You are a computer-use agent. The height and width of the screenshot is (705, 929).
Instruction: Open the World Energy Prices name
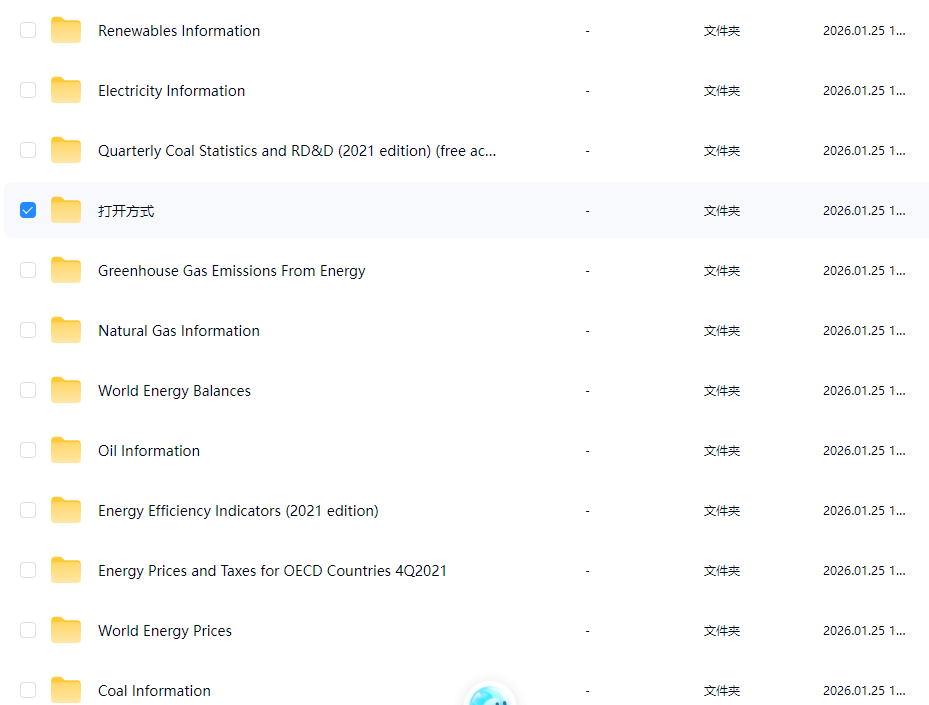pyautogui.click(x=165, y=631)
